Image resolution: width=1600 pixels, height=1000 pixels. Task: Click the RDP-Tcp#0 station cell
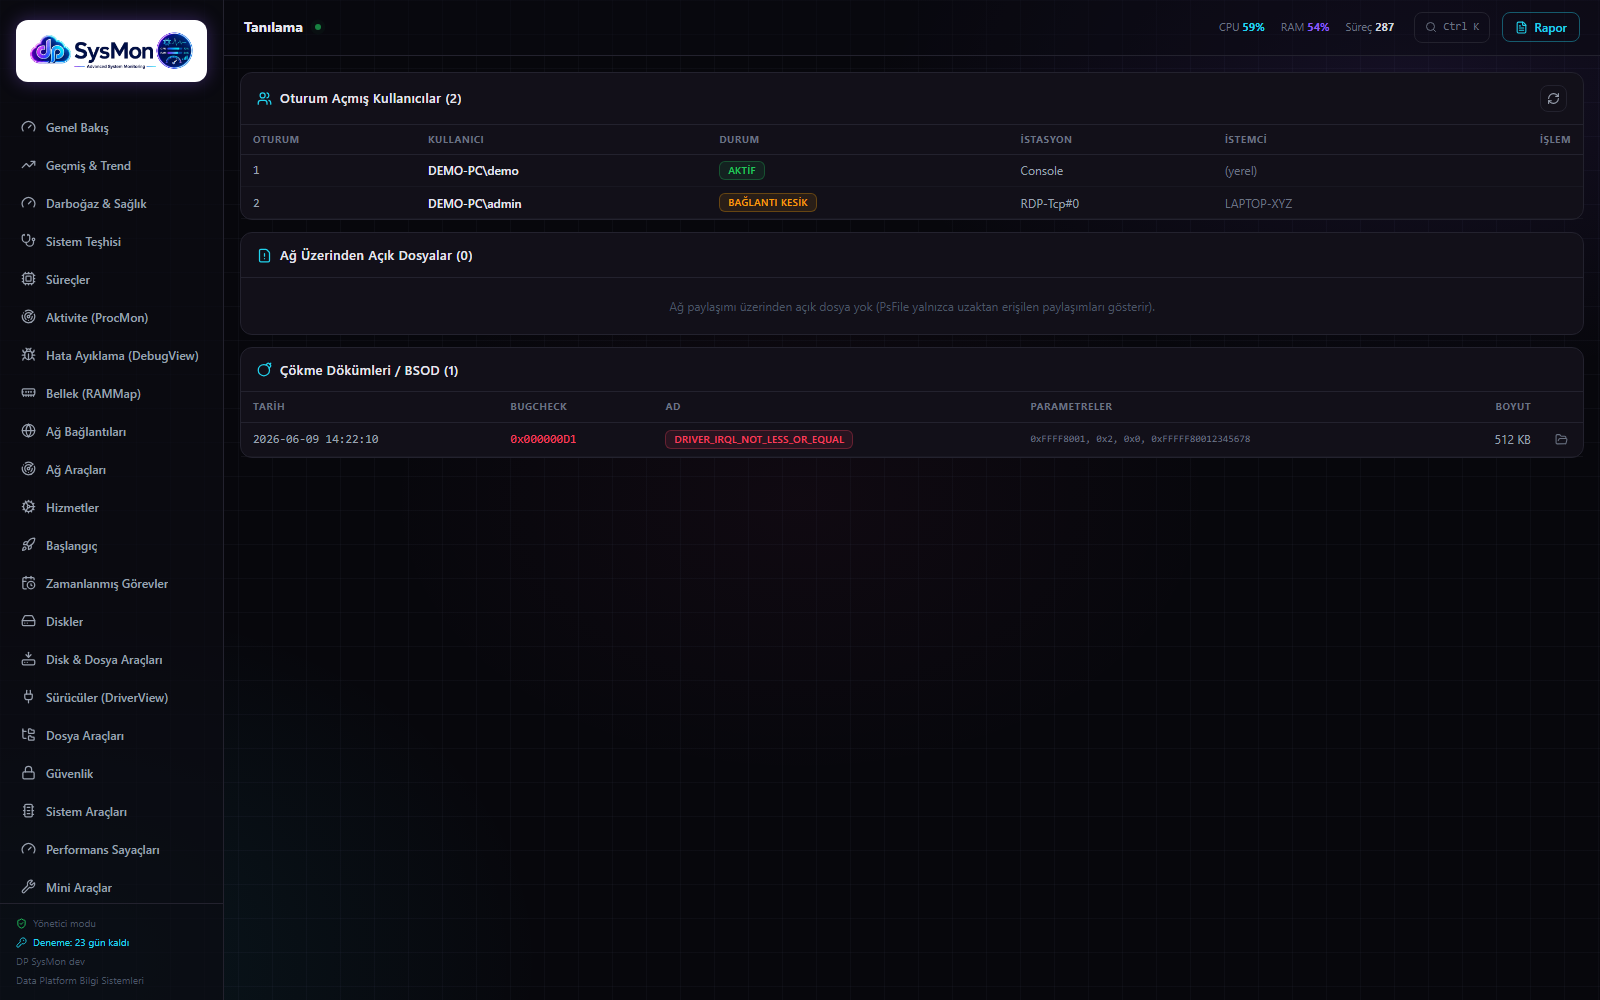pos(1049,203)
